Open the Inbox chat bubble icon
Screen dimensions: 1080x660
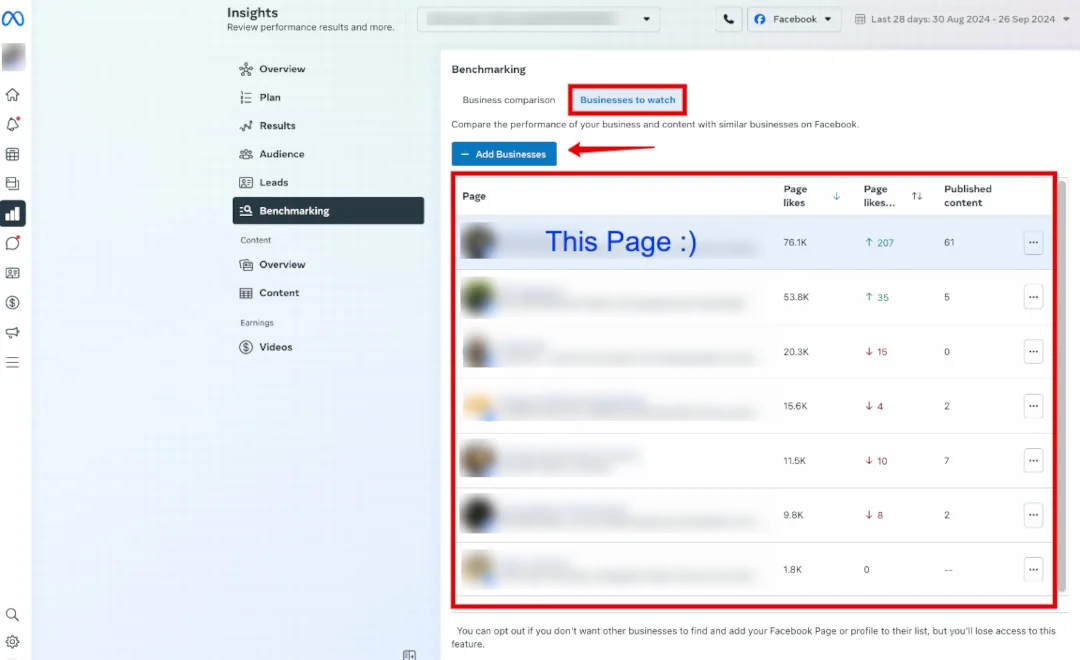[x=12, y=243]
